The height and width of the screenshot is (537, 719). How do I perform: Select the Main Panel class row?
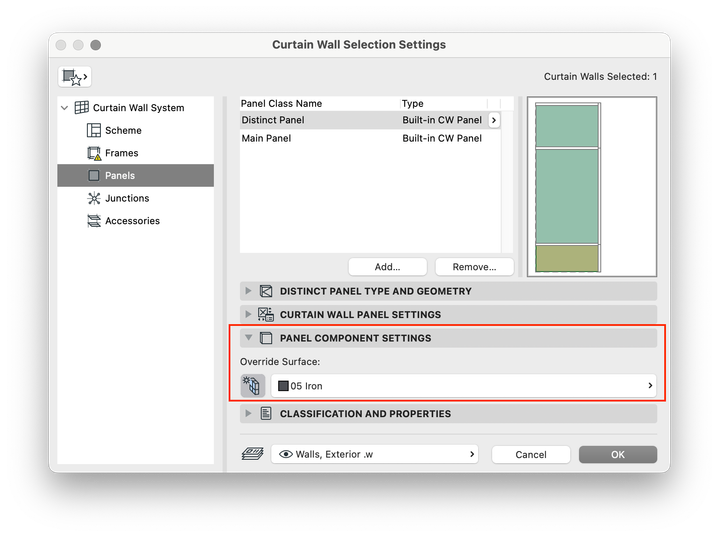[370, 138]
